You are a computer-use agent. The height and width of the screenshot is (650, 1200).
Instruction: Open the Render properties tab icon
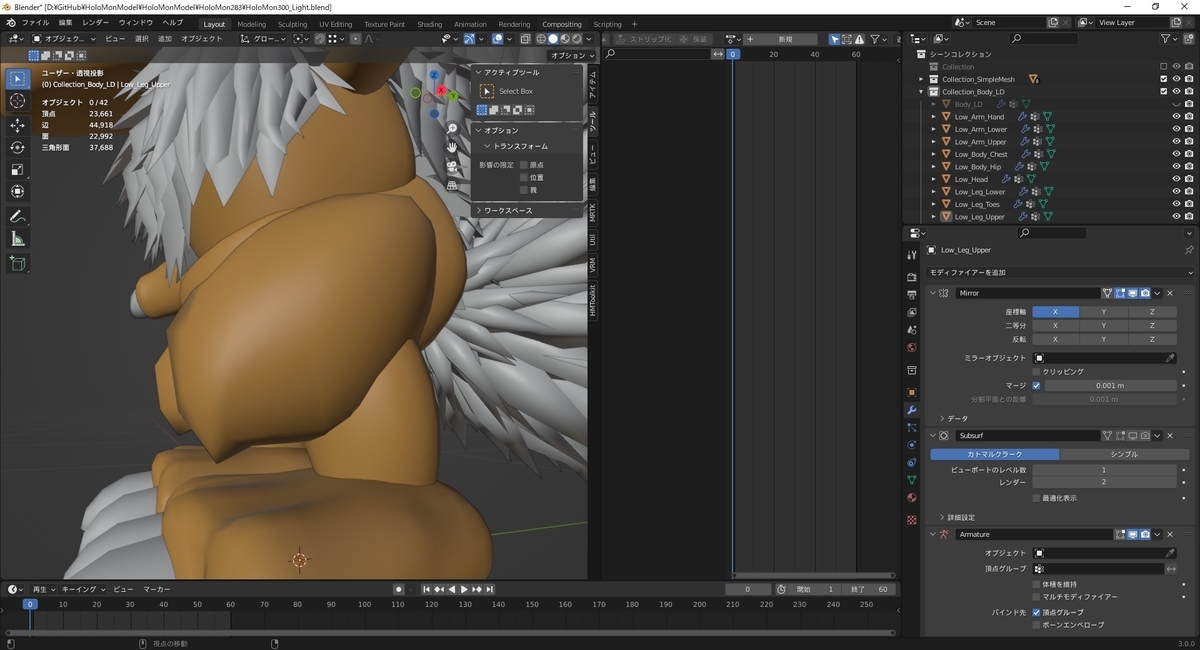911,276
